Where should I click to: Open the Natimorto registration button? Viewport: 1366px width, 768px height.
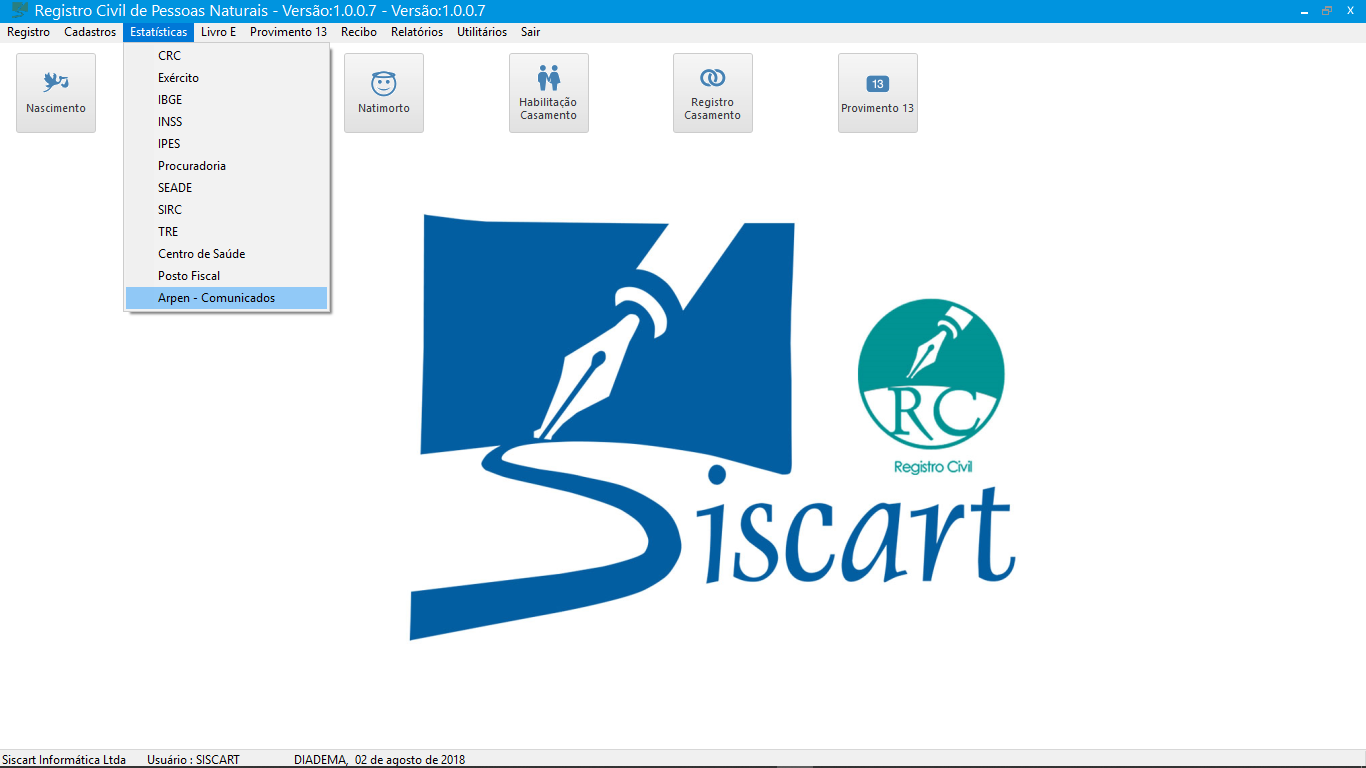[384, 93]
